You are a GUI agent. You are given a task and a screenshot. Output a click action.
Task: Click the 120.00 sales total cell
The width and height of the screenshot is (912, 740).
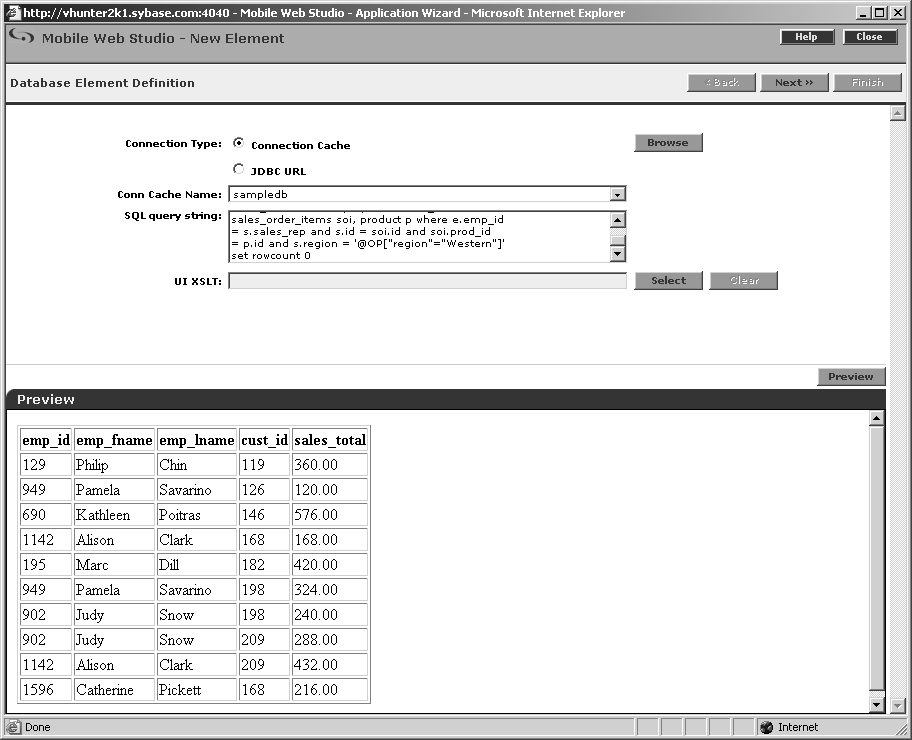(x=330, y=490)
